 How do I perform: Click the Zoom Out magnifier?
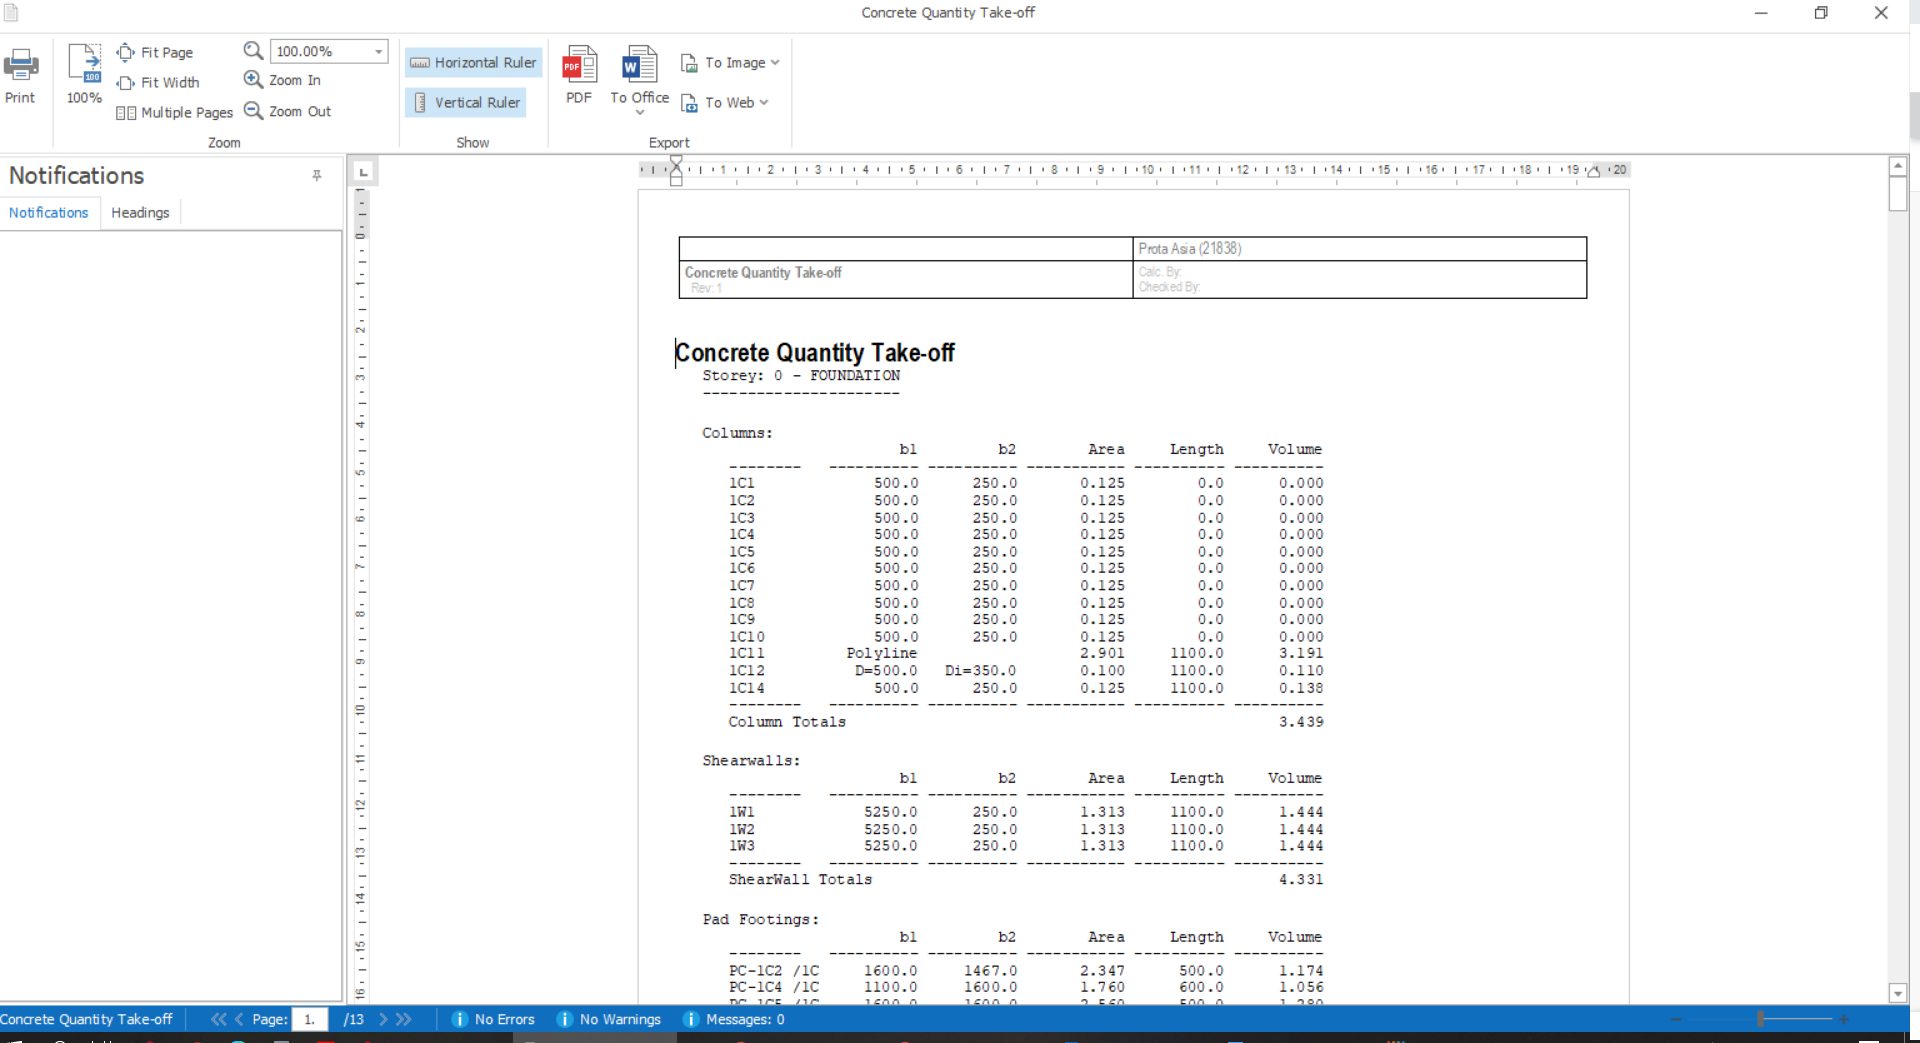[x=253, y=111]
